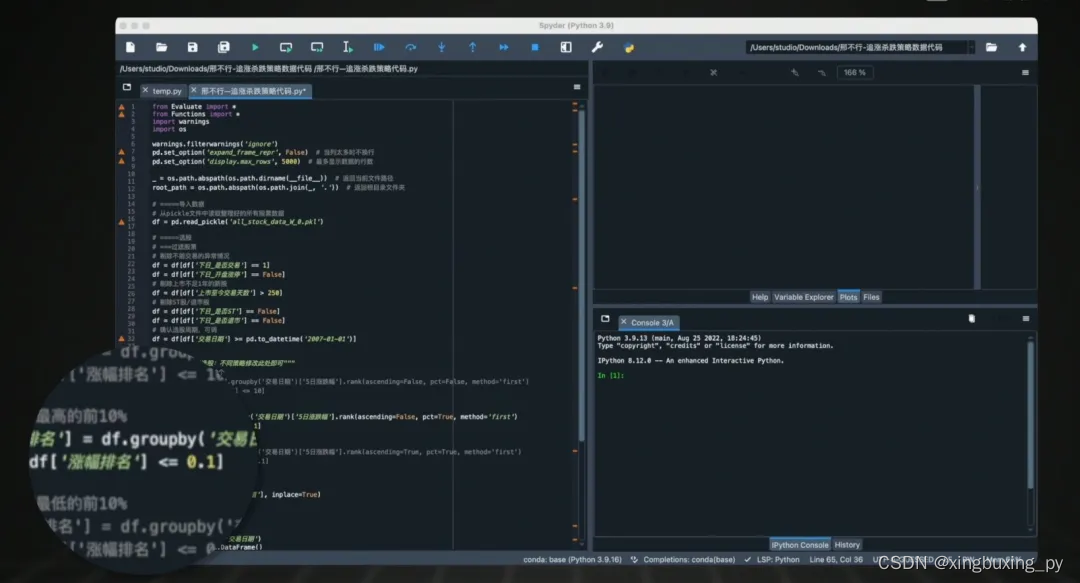Switch to the IPython Console tab
The height and width of the screenshot is (583, 1080).
pyautogui.click(x=800, y=544)
